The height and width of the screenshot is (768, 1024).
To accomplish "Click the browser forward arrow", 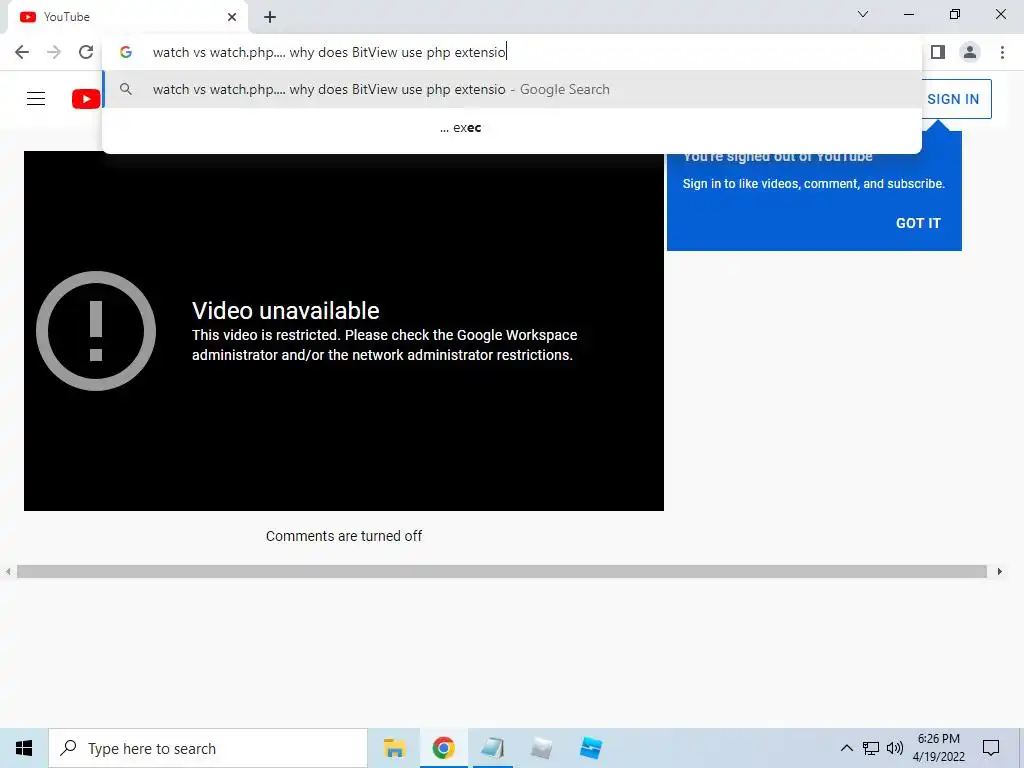I will (x=54, y=52).
